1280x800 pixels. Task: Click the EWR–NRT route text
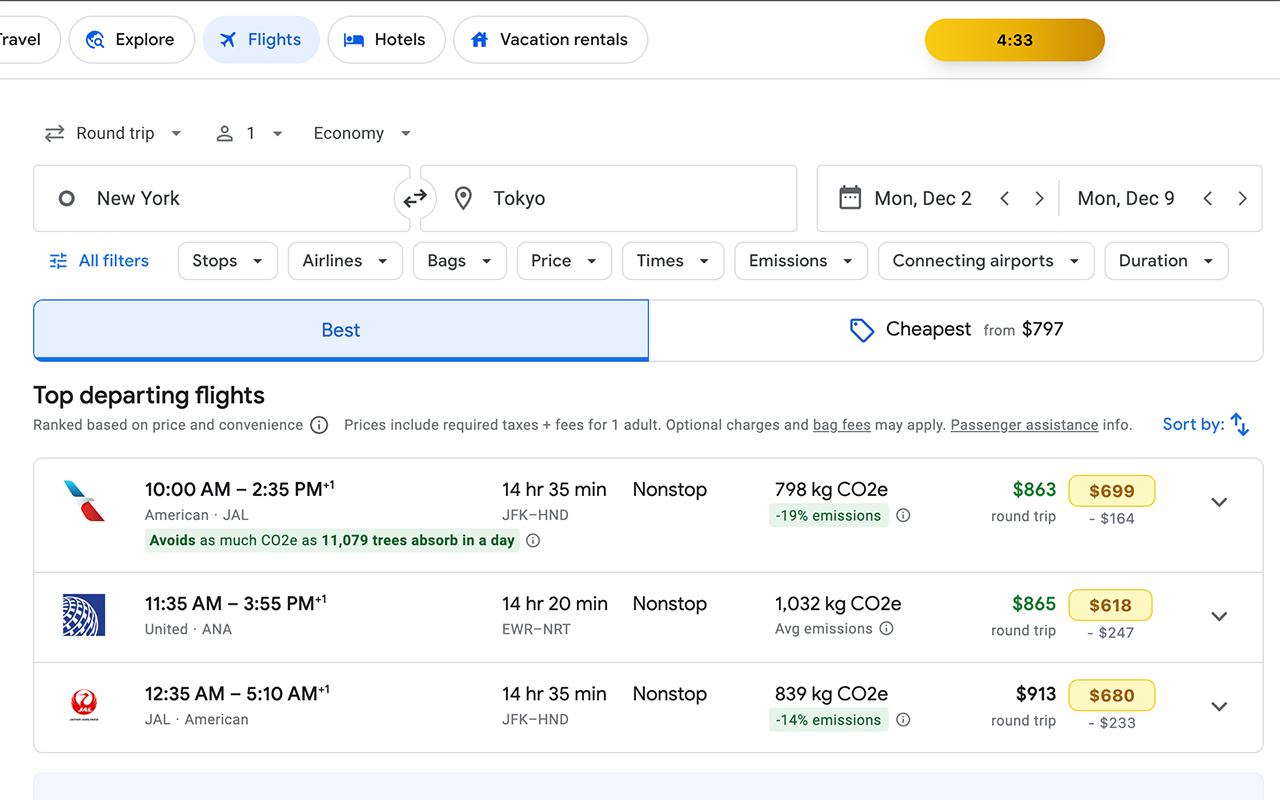(x=535, y=630)
